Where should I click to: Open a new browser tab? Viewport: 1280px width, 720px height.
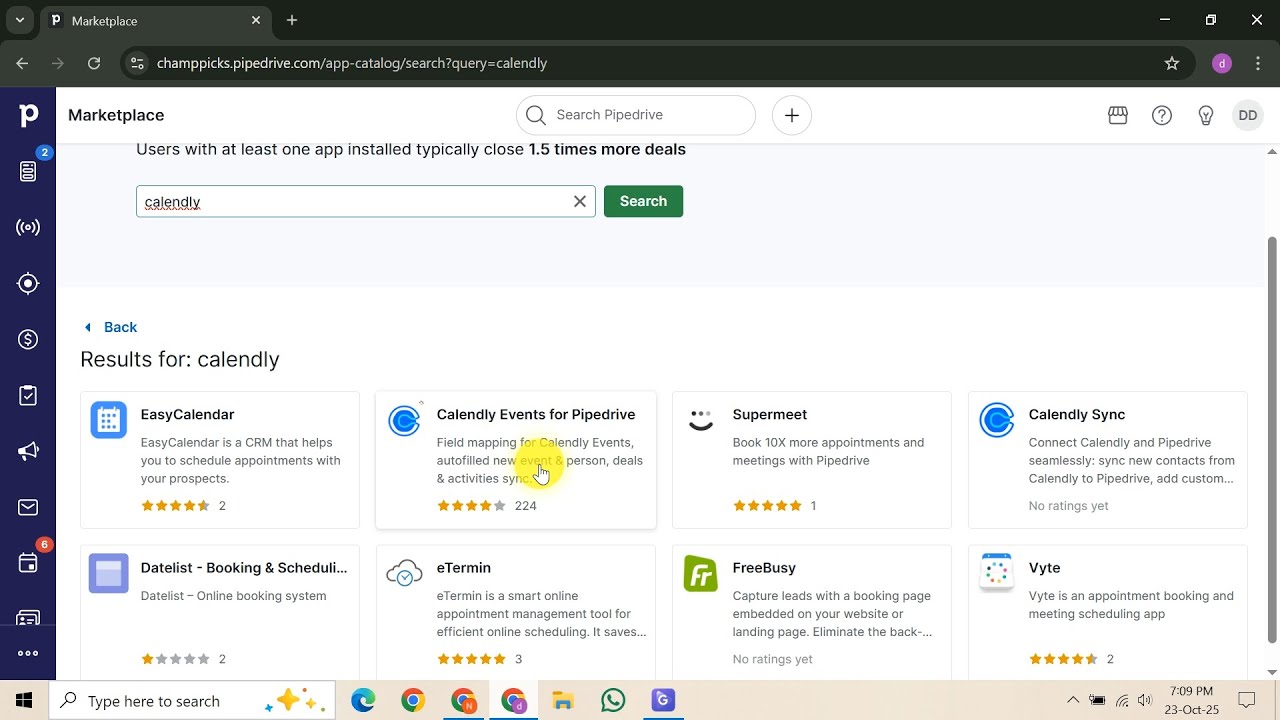292,20
